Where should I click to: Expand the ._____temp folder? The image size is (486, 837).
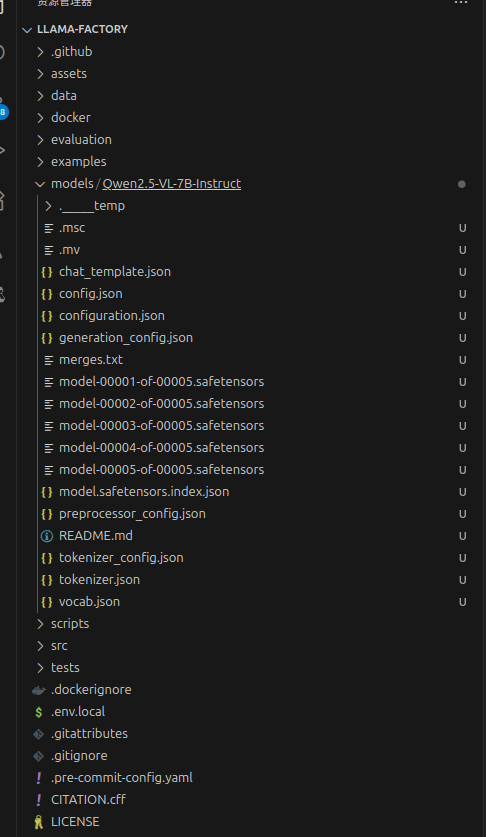(x=48, y=206)
